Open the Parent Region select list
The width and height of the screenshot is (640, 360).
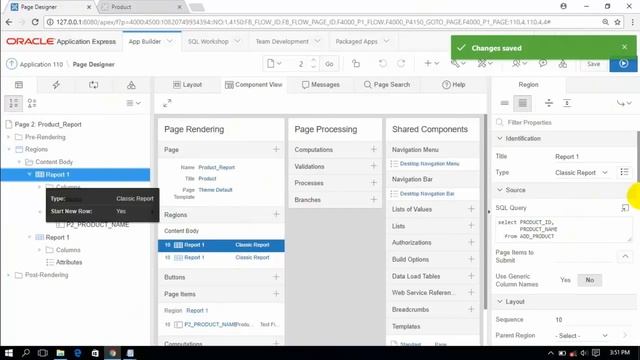[582, 336]
